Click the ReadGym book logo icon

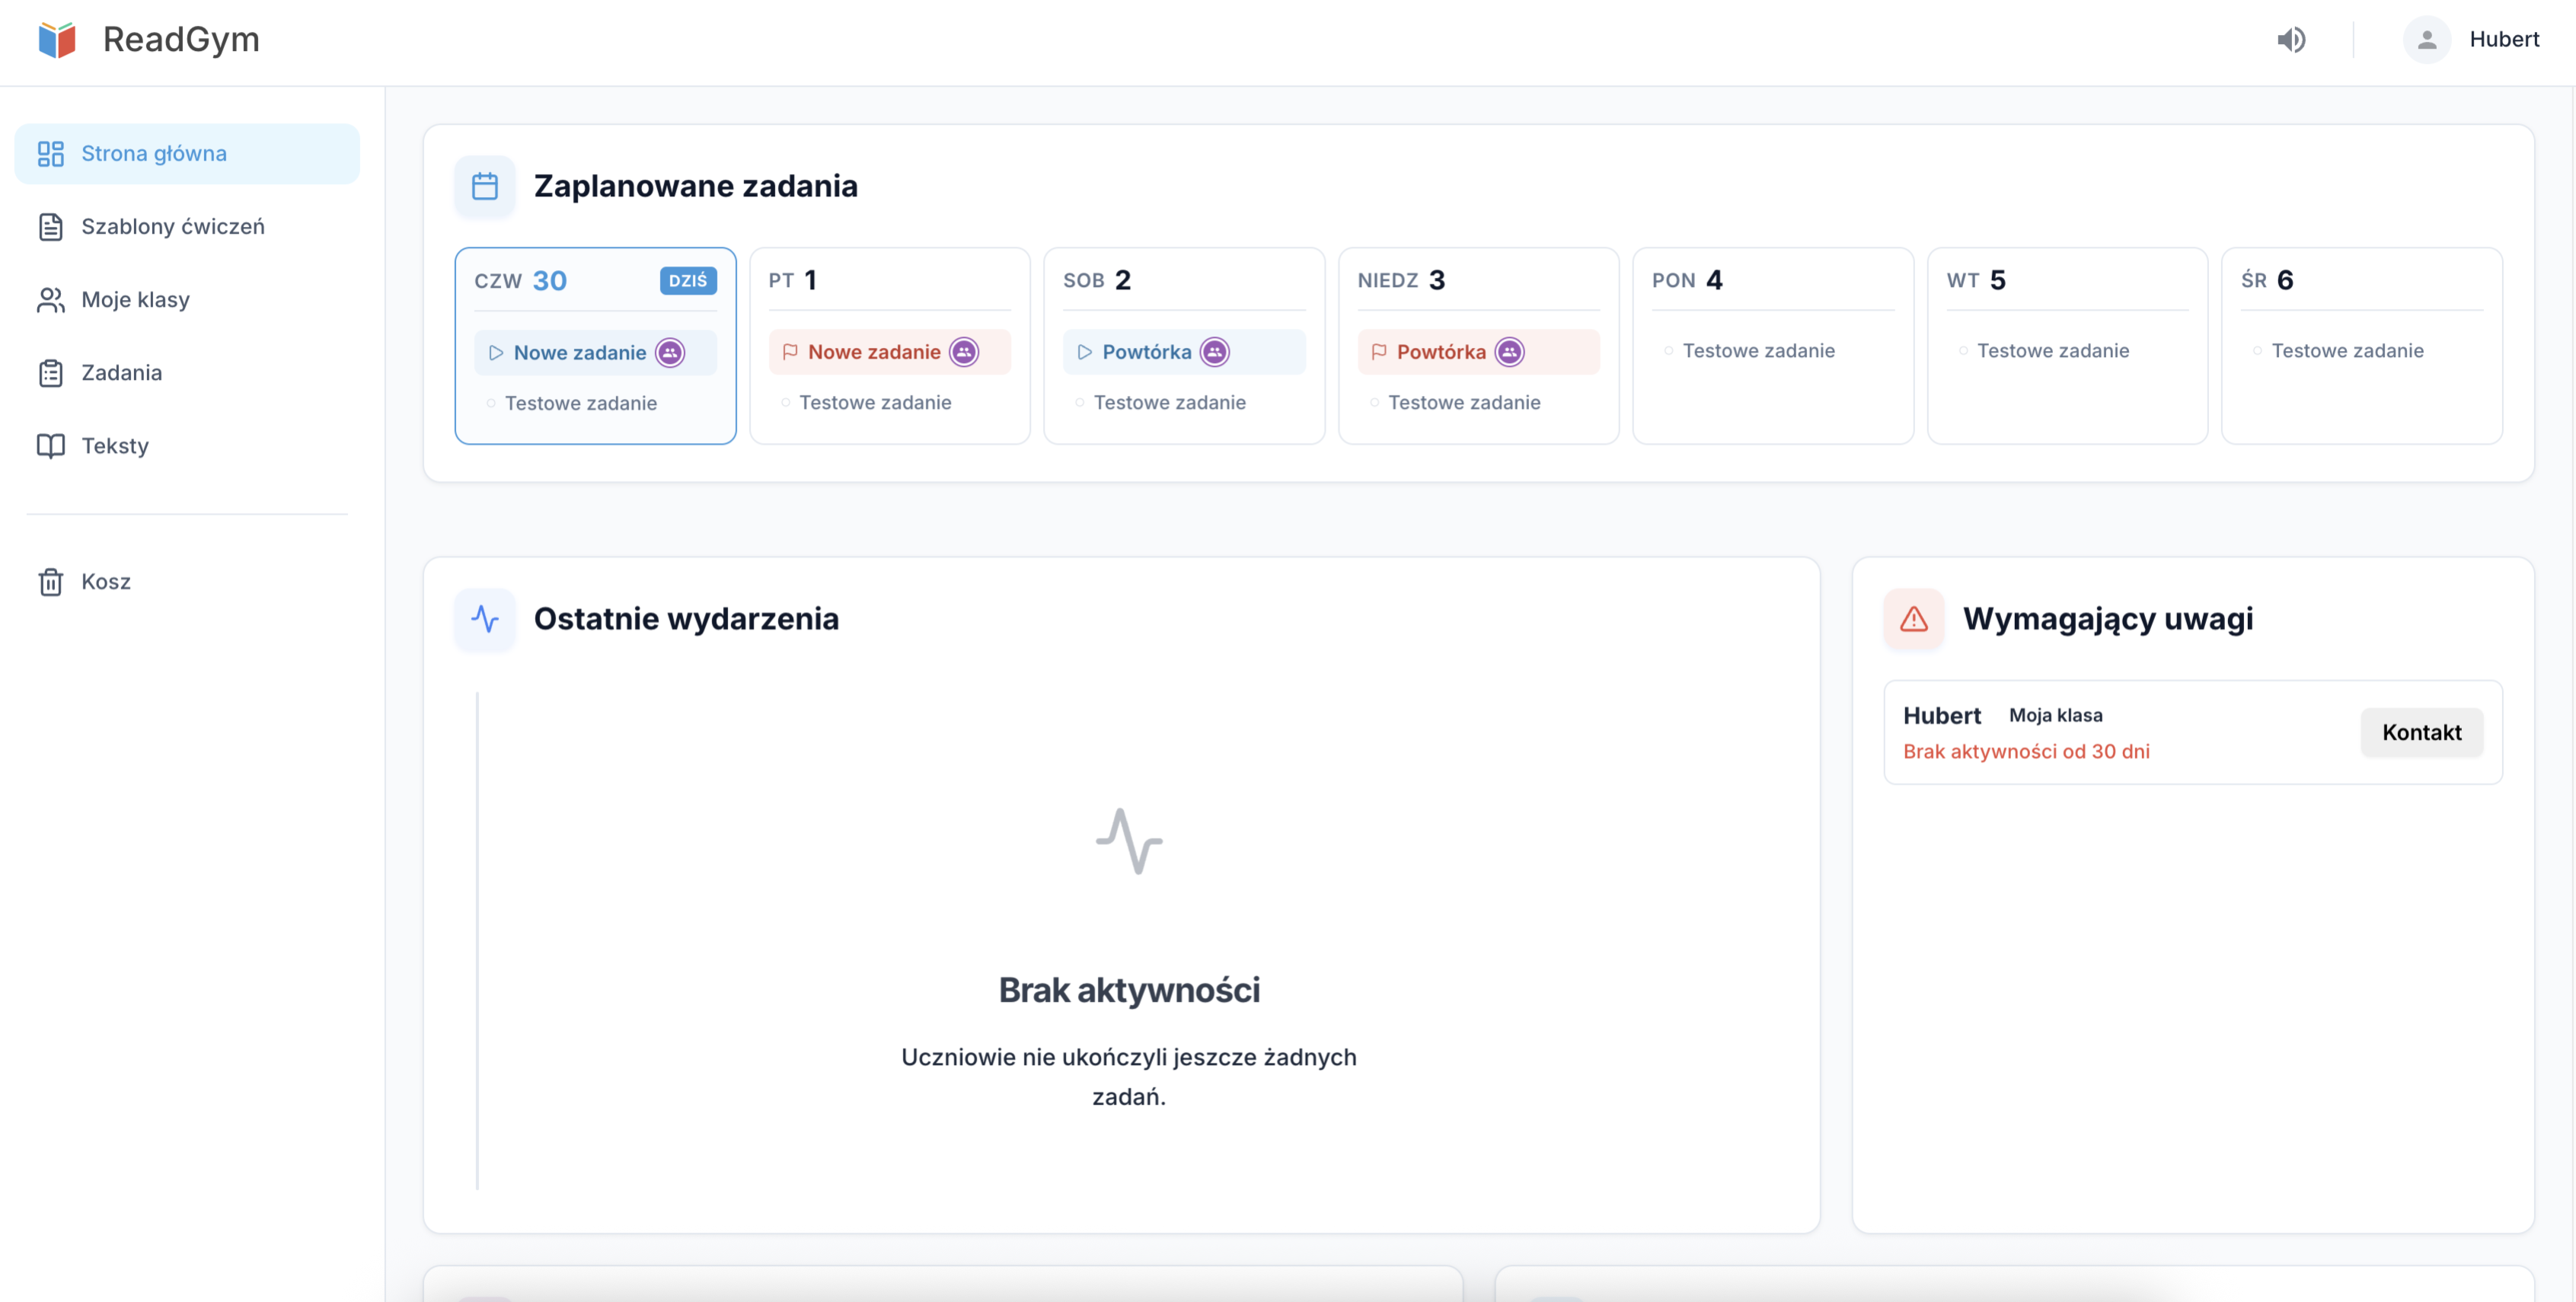[57, 40]
